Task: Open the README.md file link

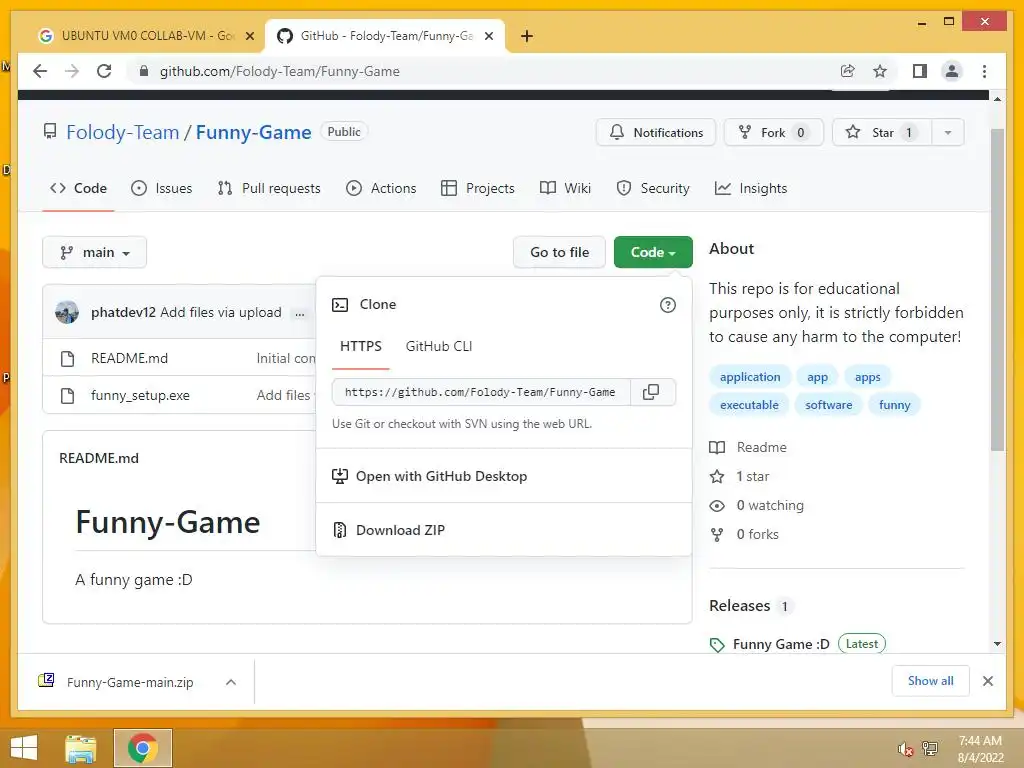Action: click(129, 359)
